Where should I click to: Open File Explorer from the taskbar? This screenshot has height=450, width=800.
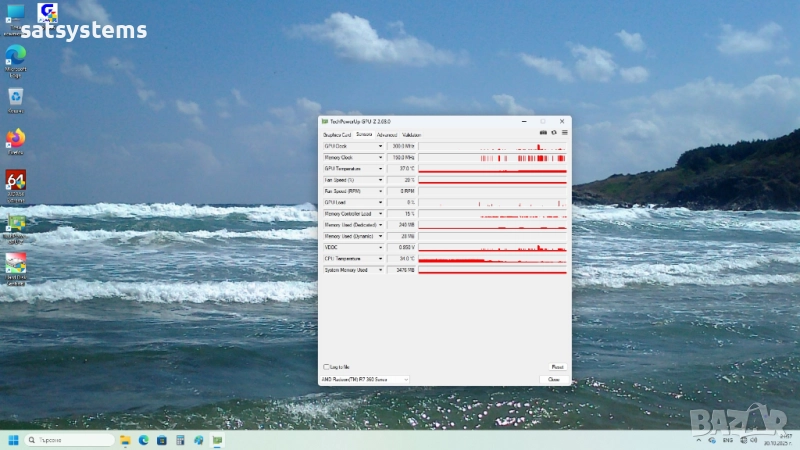125,440
